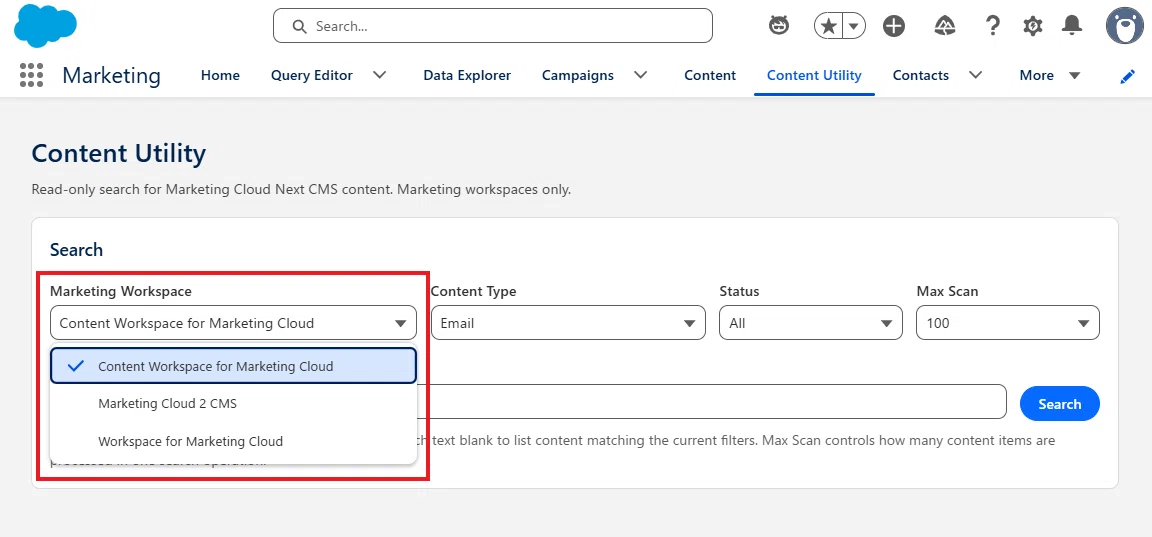Click the Salesforce cloud logo
Image resolution: width=1152 pixels, height=537 pixels.
coord(46,26)
